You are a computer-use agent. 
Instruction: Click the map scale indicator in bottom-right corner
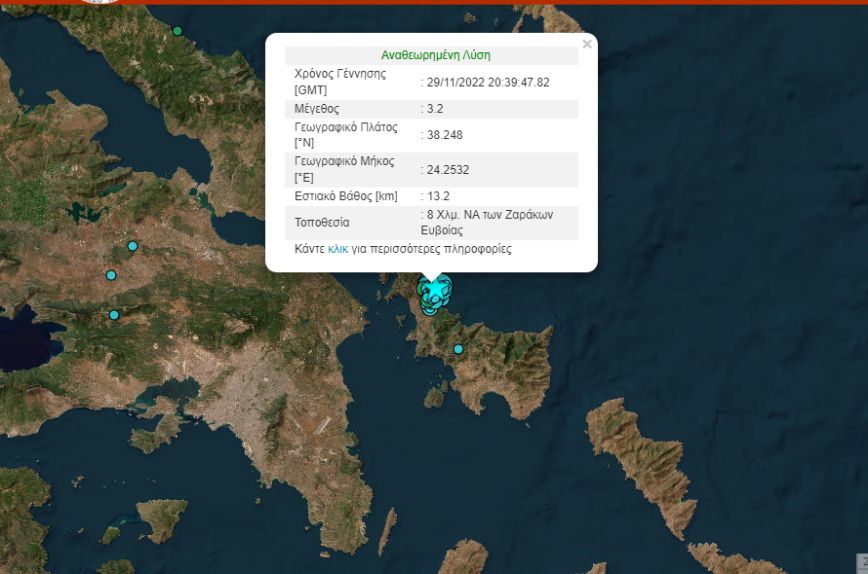click(x=861, y=563)
